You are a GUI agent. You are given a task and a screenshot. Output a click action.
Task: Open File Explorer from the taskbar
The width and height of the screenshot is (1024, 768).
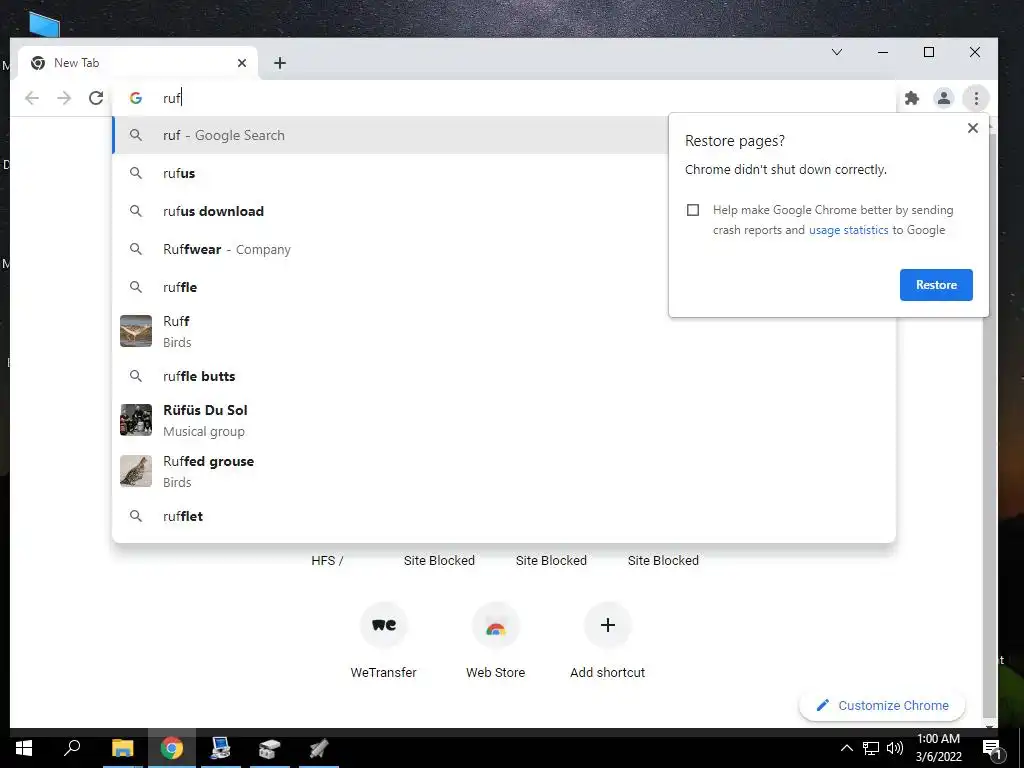coord(122,748)
